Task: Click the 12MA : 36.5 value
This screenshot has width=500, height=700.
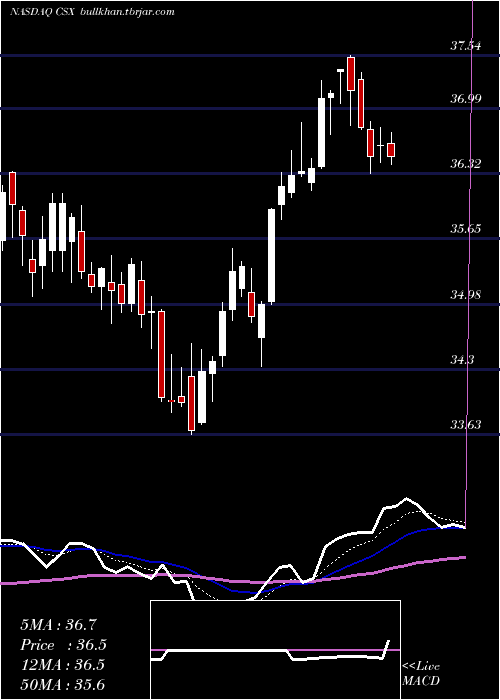Action: [62, 665]
